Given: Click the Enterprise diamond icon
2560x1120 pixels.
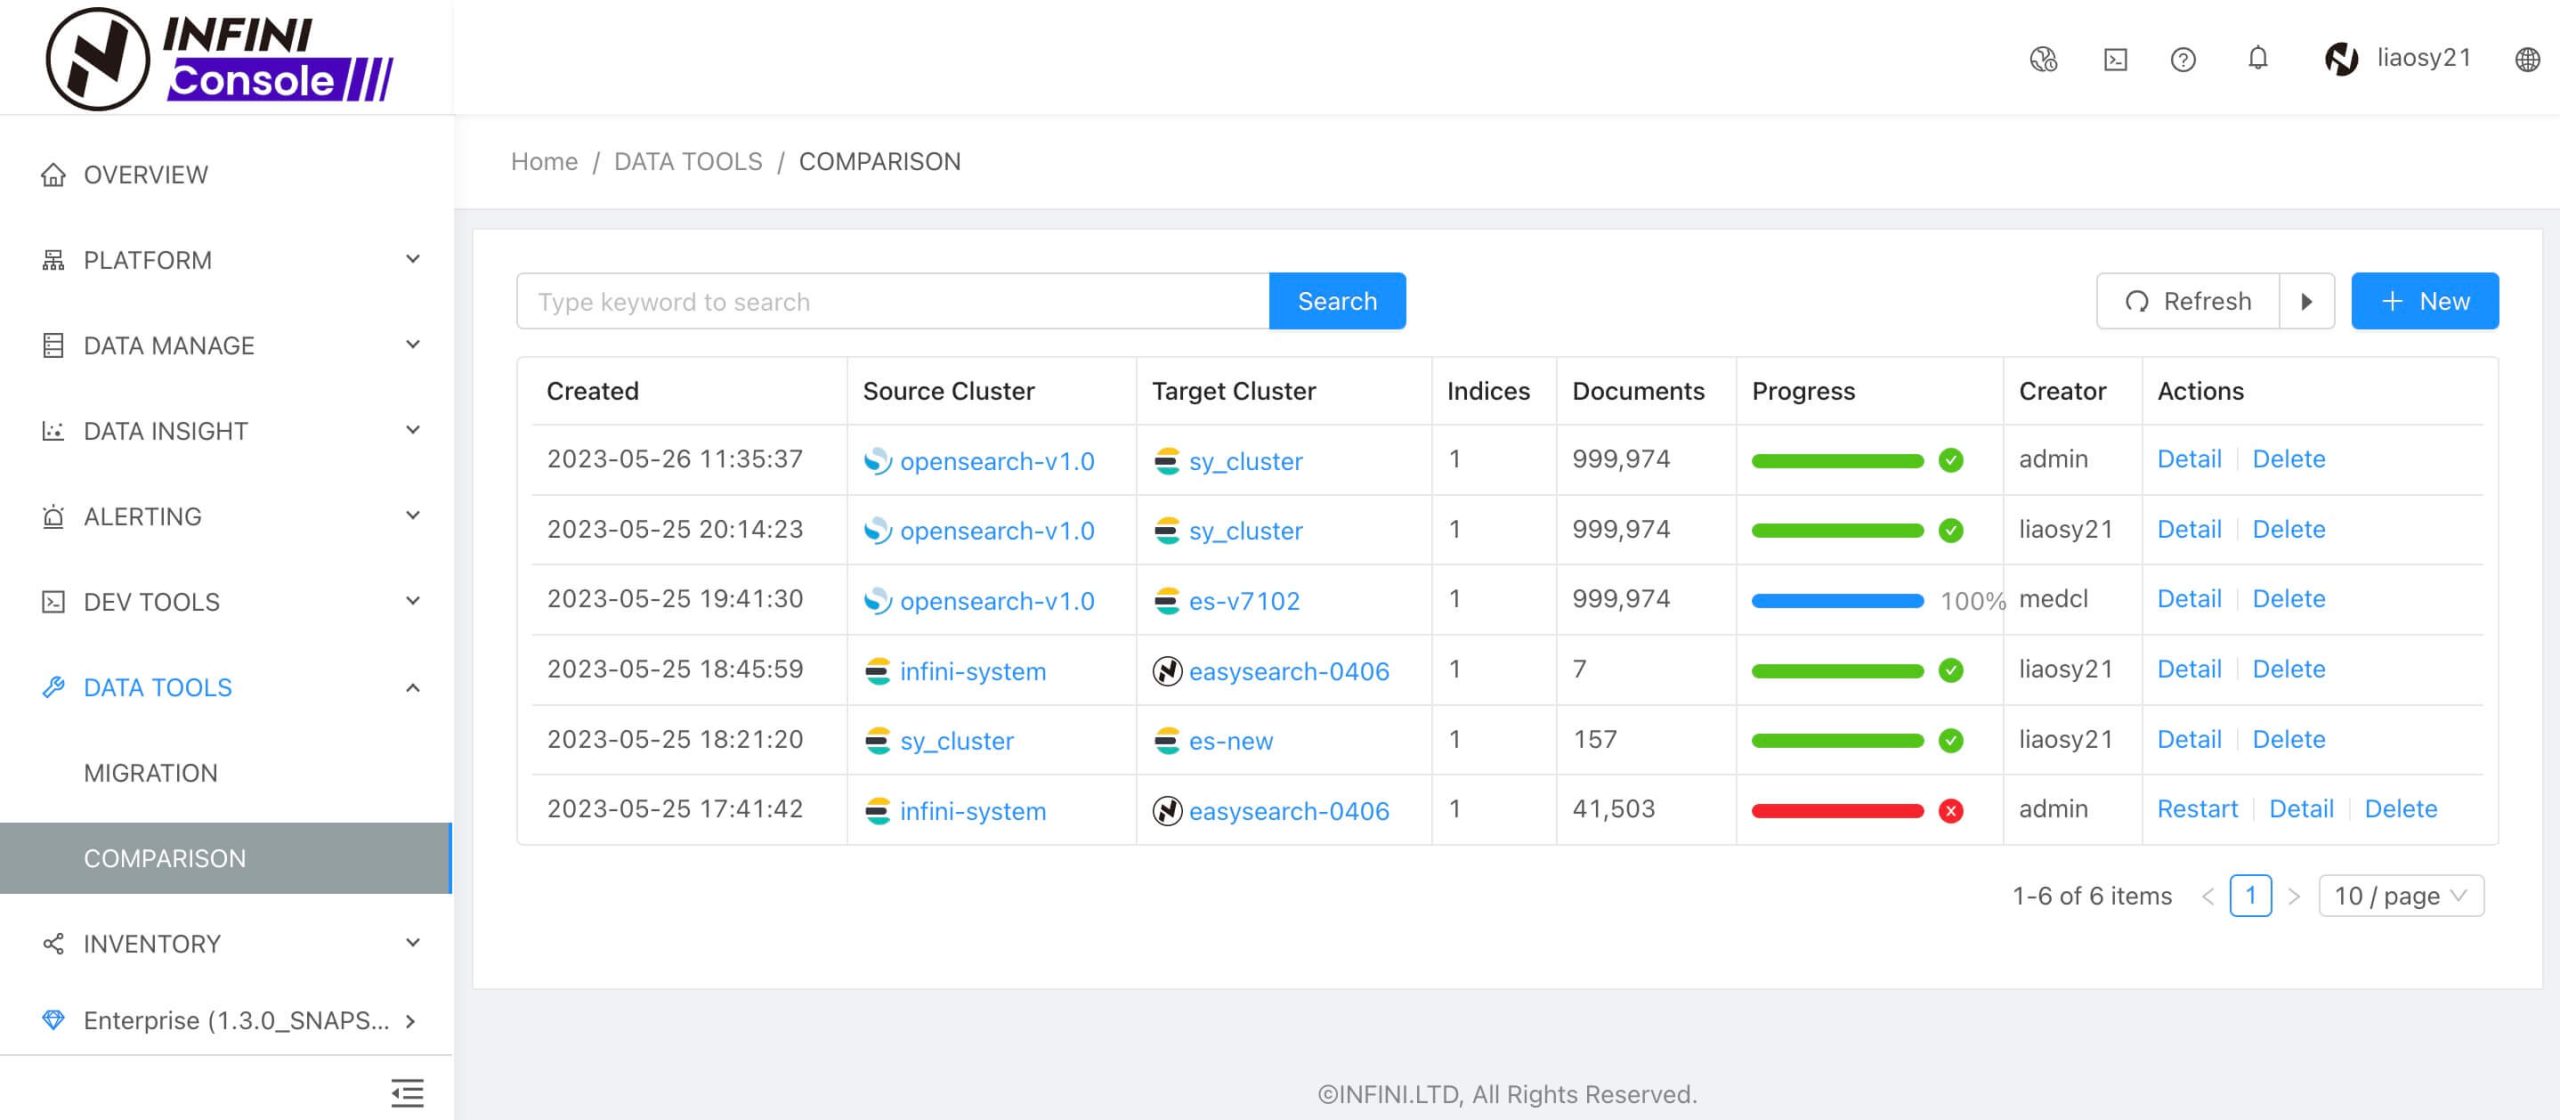Looking at the screenshot, I should (53, 1020).
